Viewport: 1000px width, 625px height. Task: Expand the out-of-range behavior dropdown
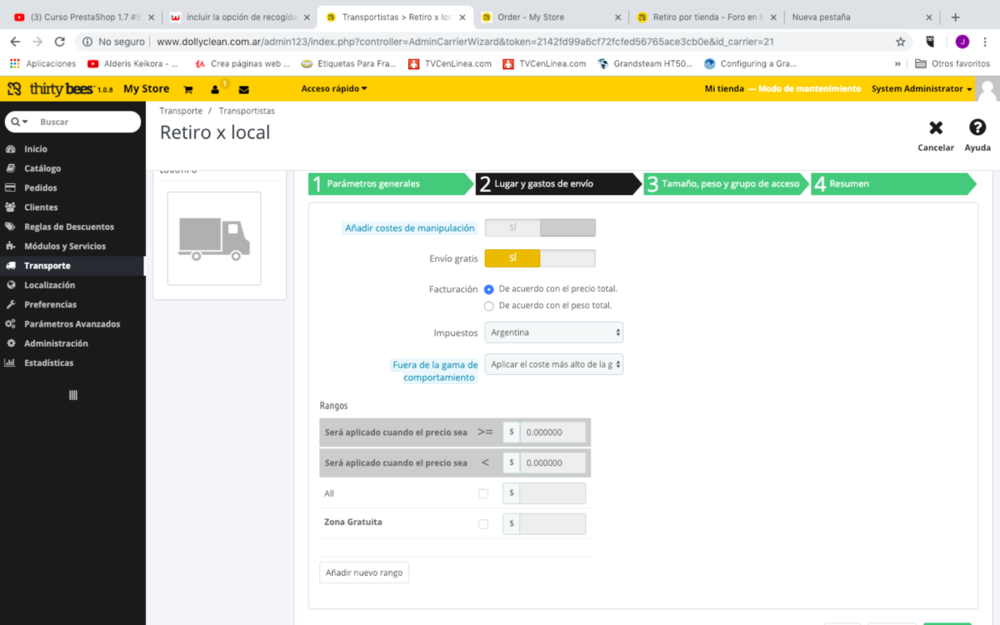tap(553, 365)
